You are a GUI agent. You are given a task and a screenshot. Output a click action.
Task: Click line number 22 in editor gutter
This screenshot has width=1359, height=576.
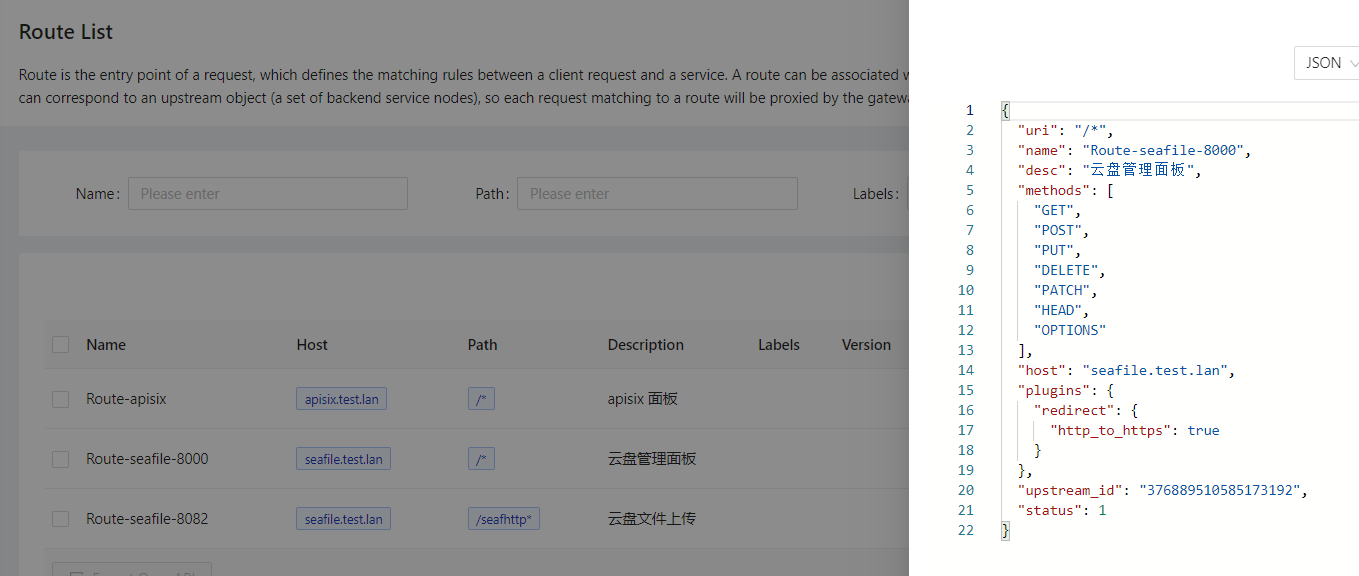(965, 530)
